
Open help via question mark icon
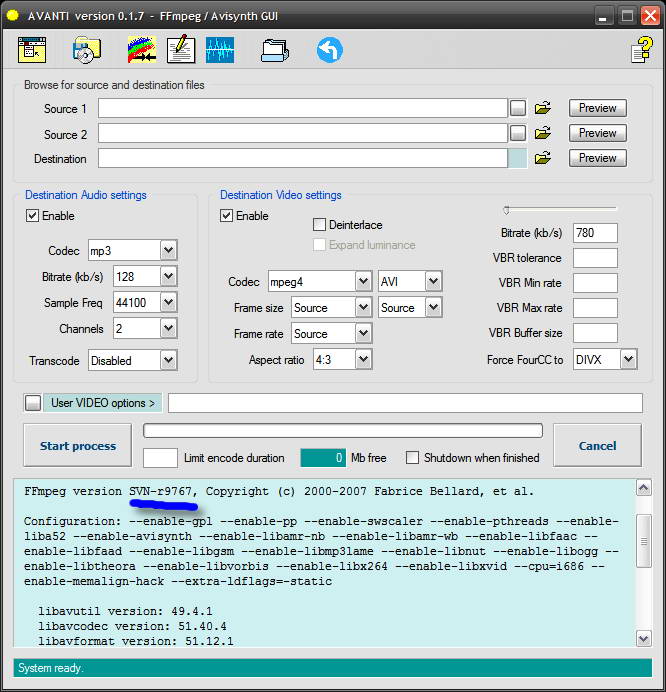[x=641, y=50]
